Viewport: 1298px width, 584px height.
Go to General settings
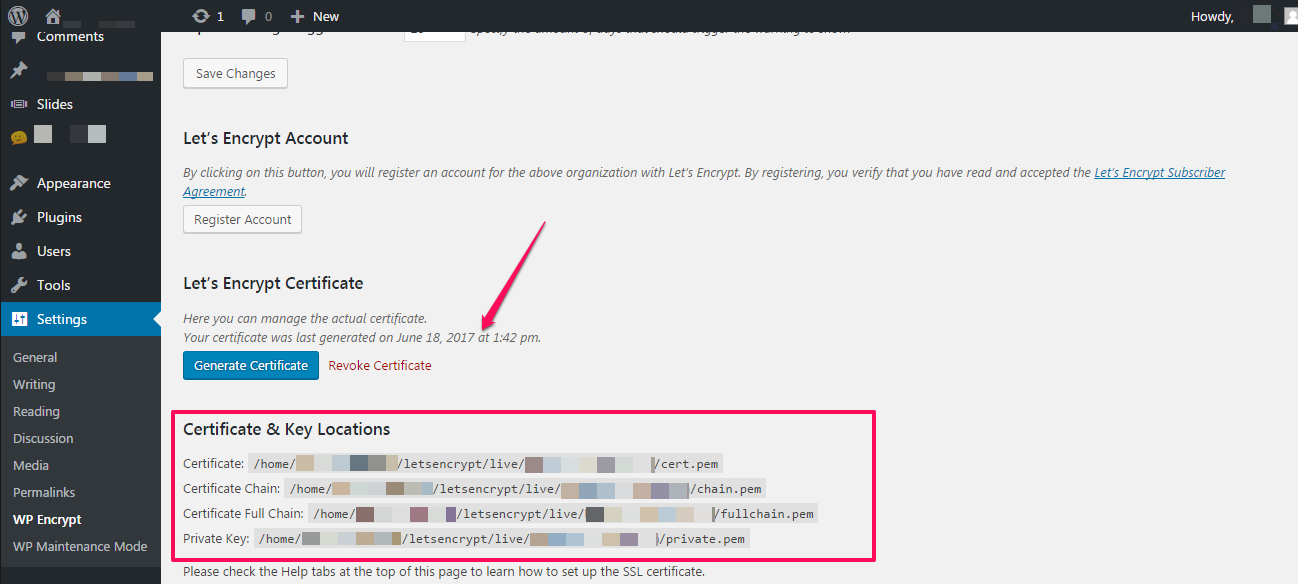tap(35, 357)
